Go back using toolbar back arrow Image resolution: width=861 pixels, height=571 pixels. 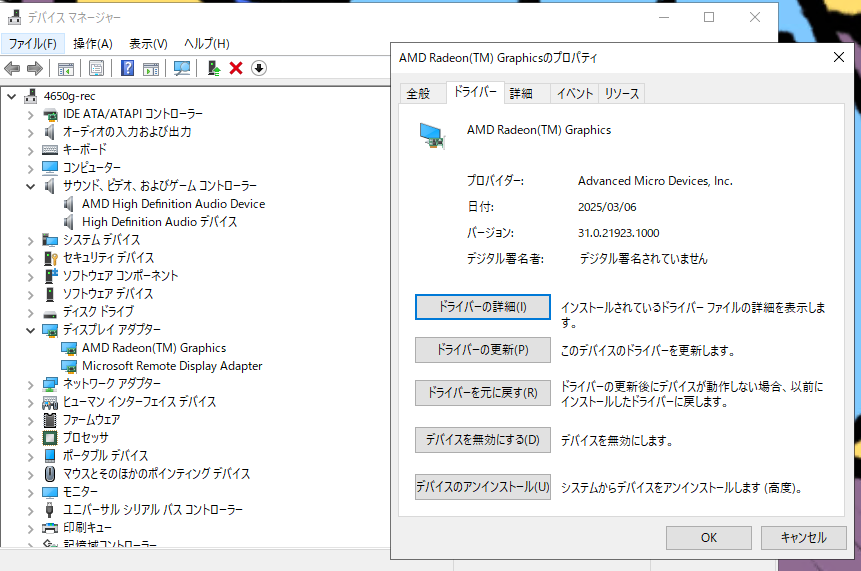[12, 69]
